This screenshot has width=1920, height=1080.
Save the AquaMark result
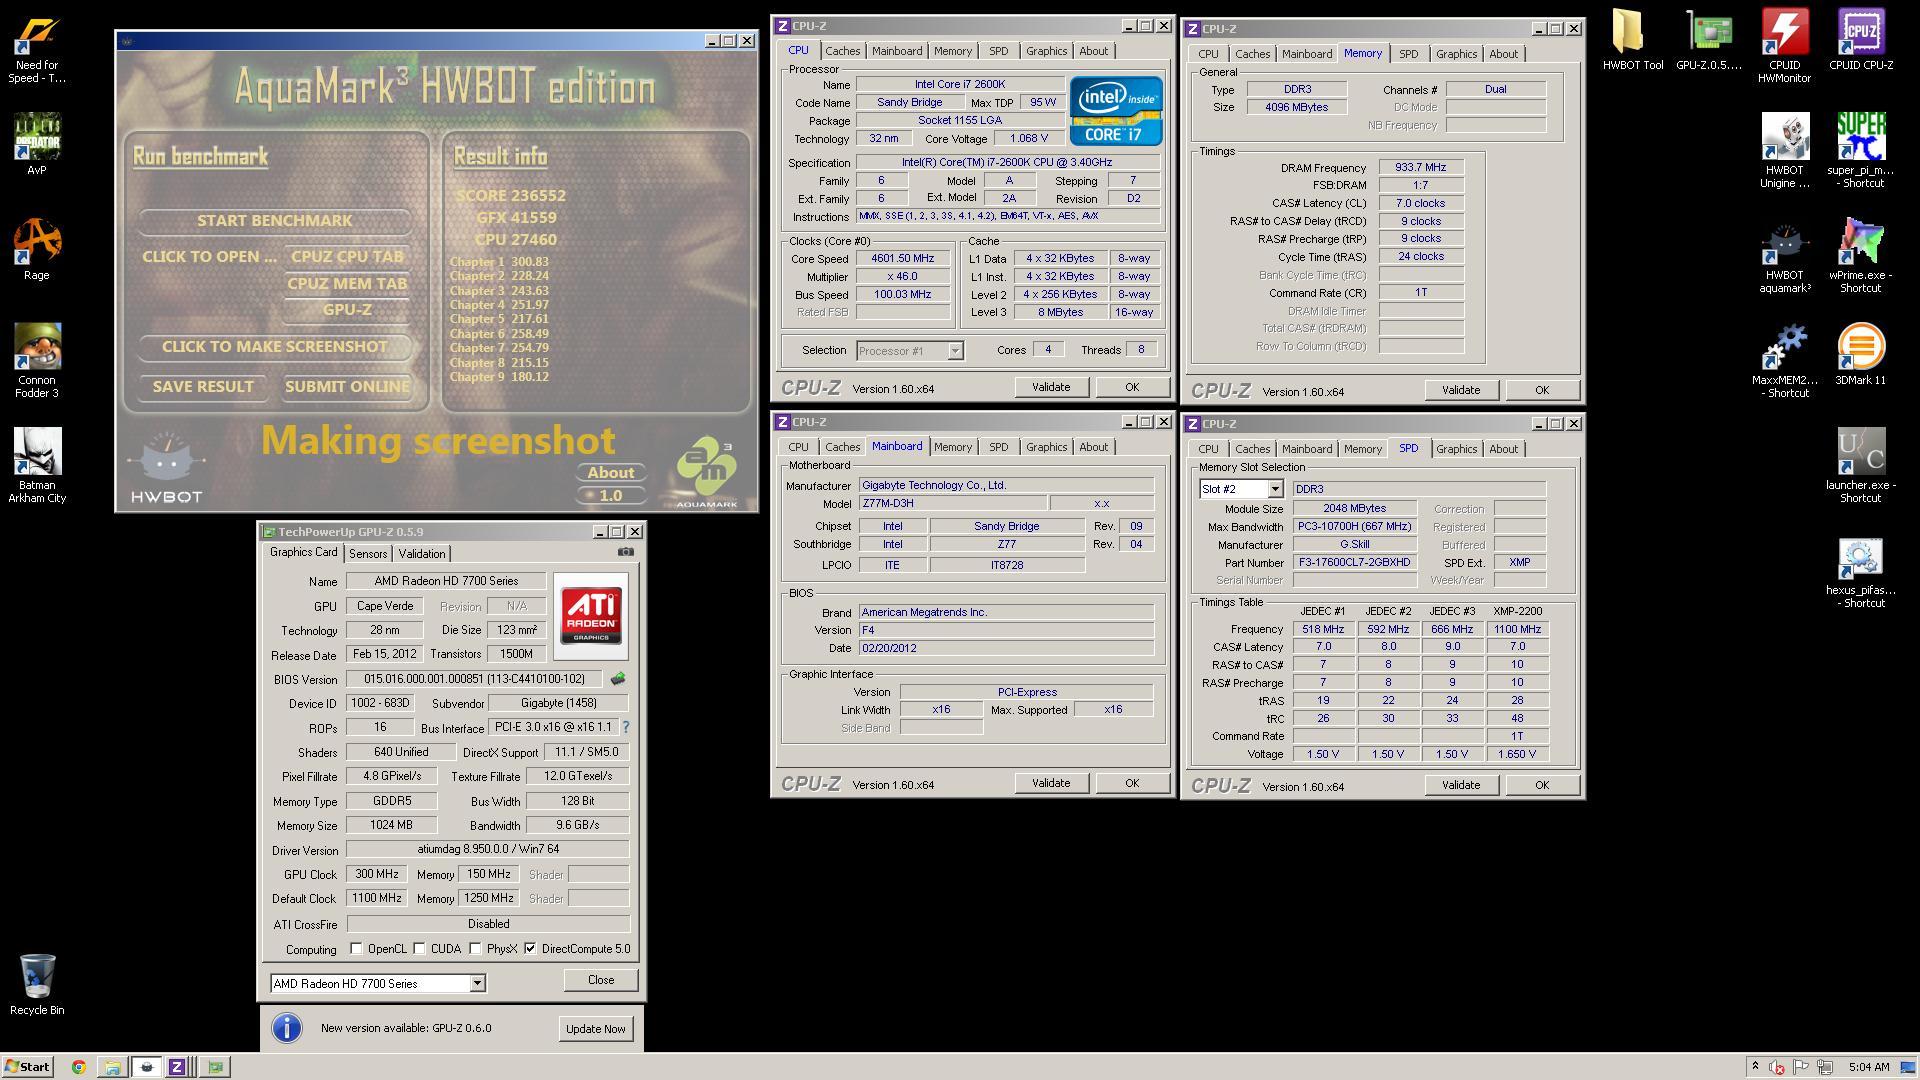tap(203, 386)
